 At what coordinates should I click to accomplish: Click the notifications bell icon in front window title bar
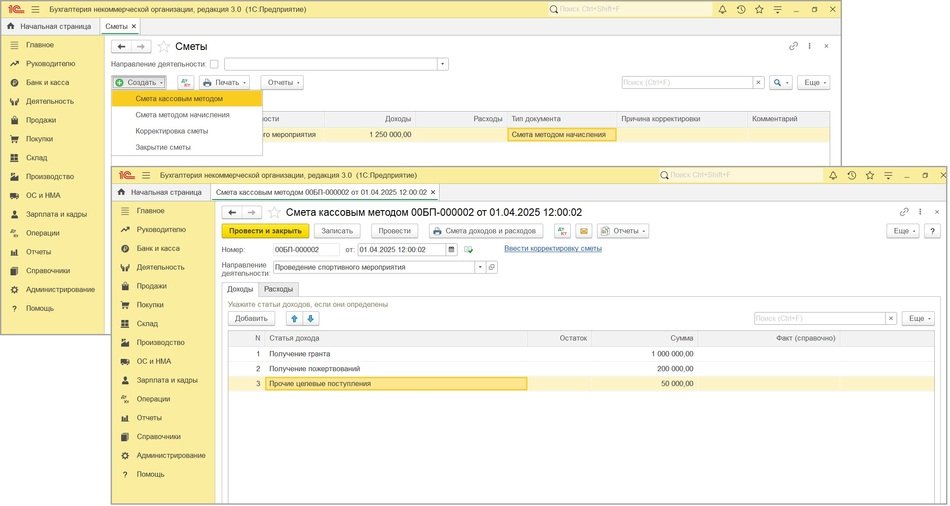[832, 173]
